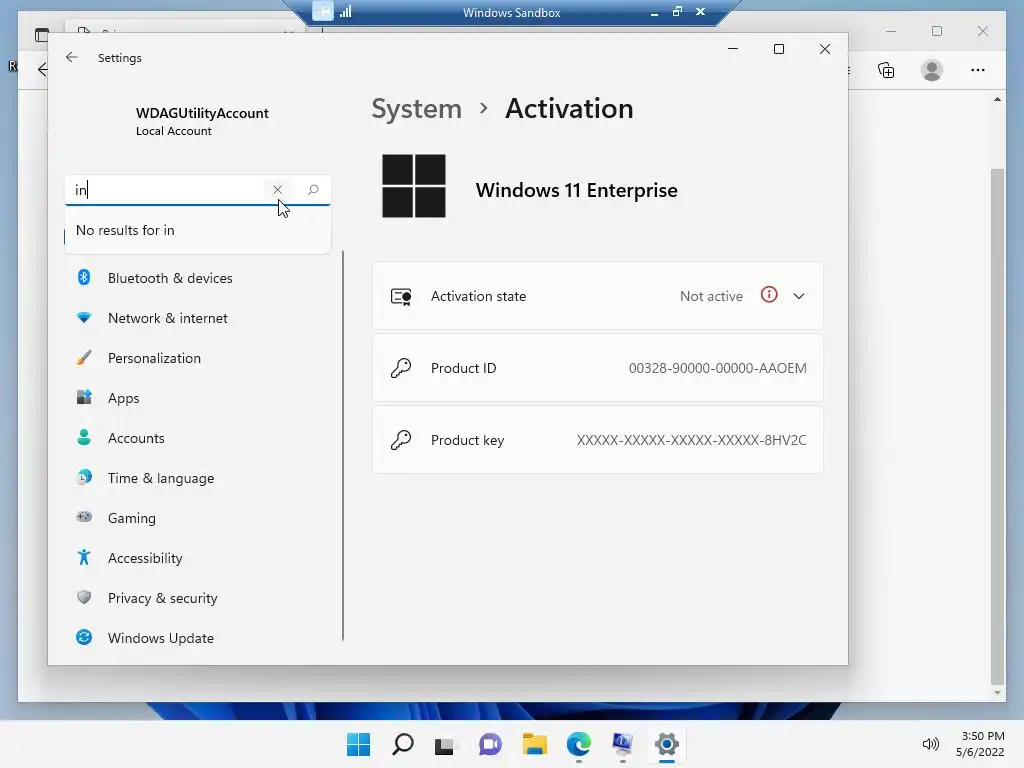Click the Activation state certificate icon

pyautogui.click(x=401, y=297)
